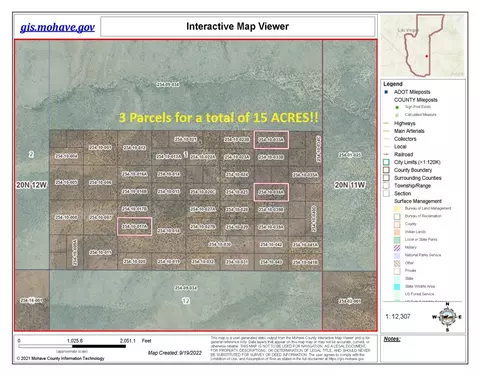Click the 1,025.6 scale distance value
Screen dimensions: 480x376
point(75,341)
